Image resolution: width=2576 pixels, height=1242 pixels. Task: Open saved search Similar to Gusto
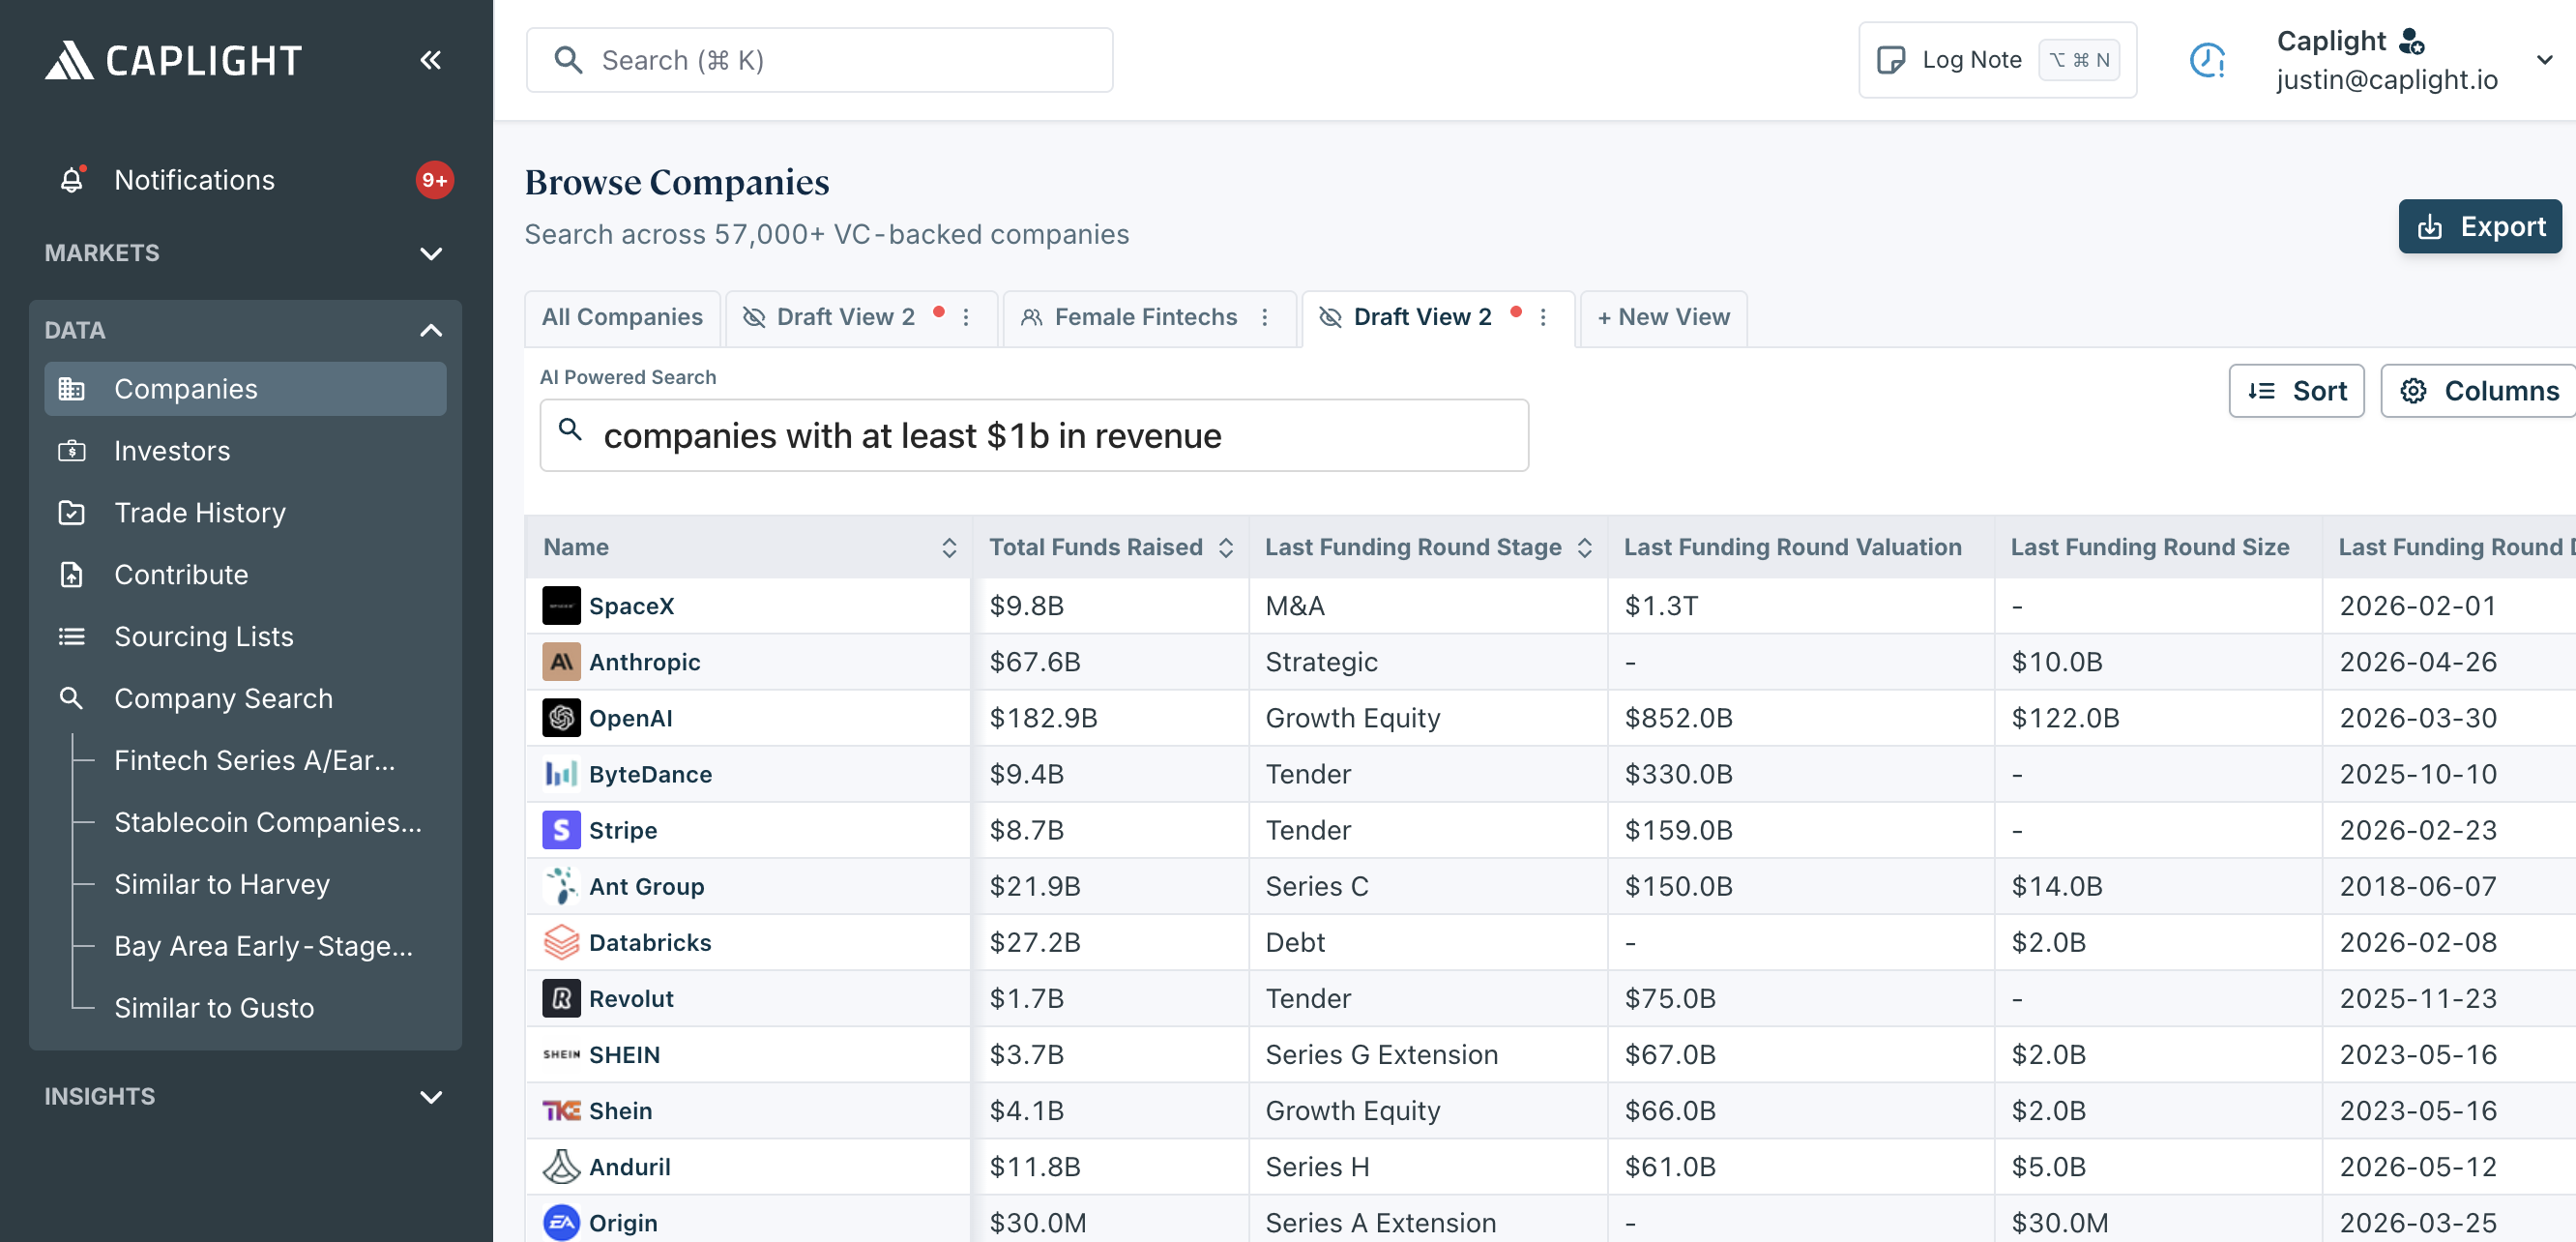click(214, 1008)
